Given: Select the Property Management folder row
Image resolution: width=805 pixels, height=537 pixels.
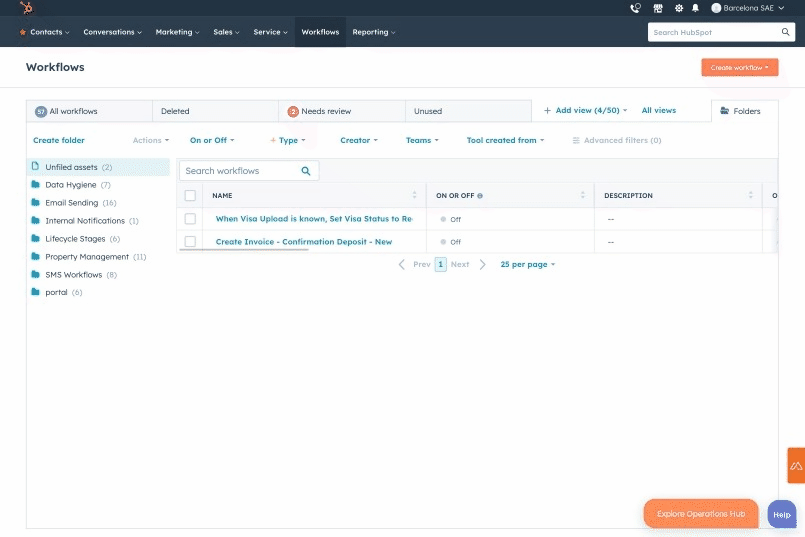Looking at the screenshot, I should click(x=98, y=257).
